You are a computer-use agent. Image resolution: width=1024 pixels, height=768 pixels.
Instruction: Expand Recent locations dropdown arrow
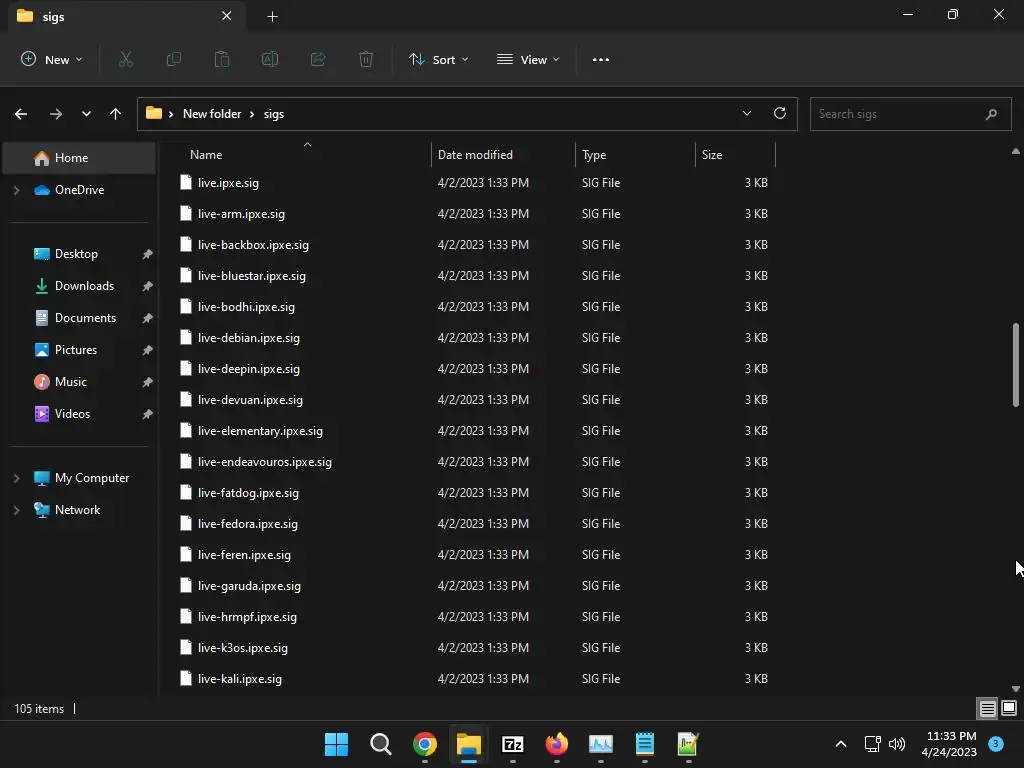coord(86,114)
